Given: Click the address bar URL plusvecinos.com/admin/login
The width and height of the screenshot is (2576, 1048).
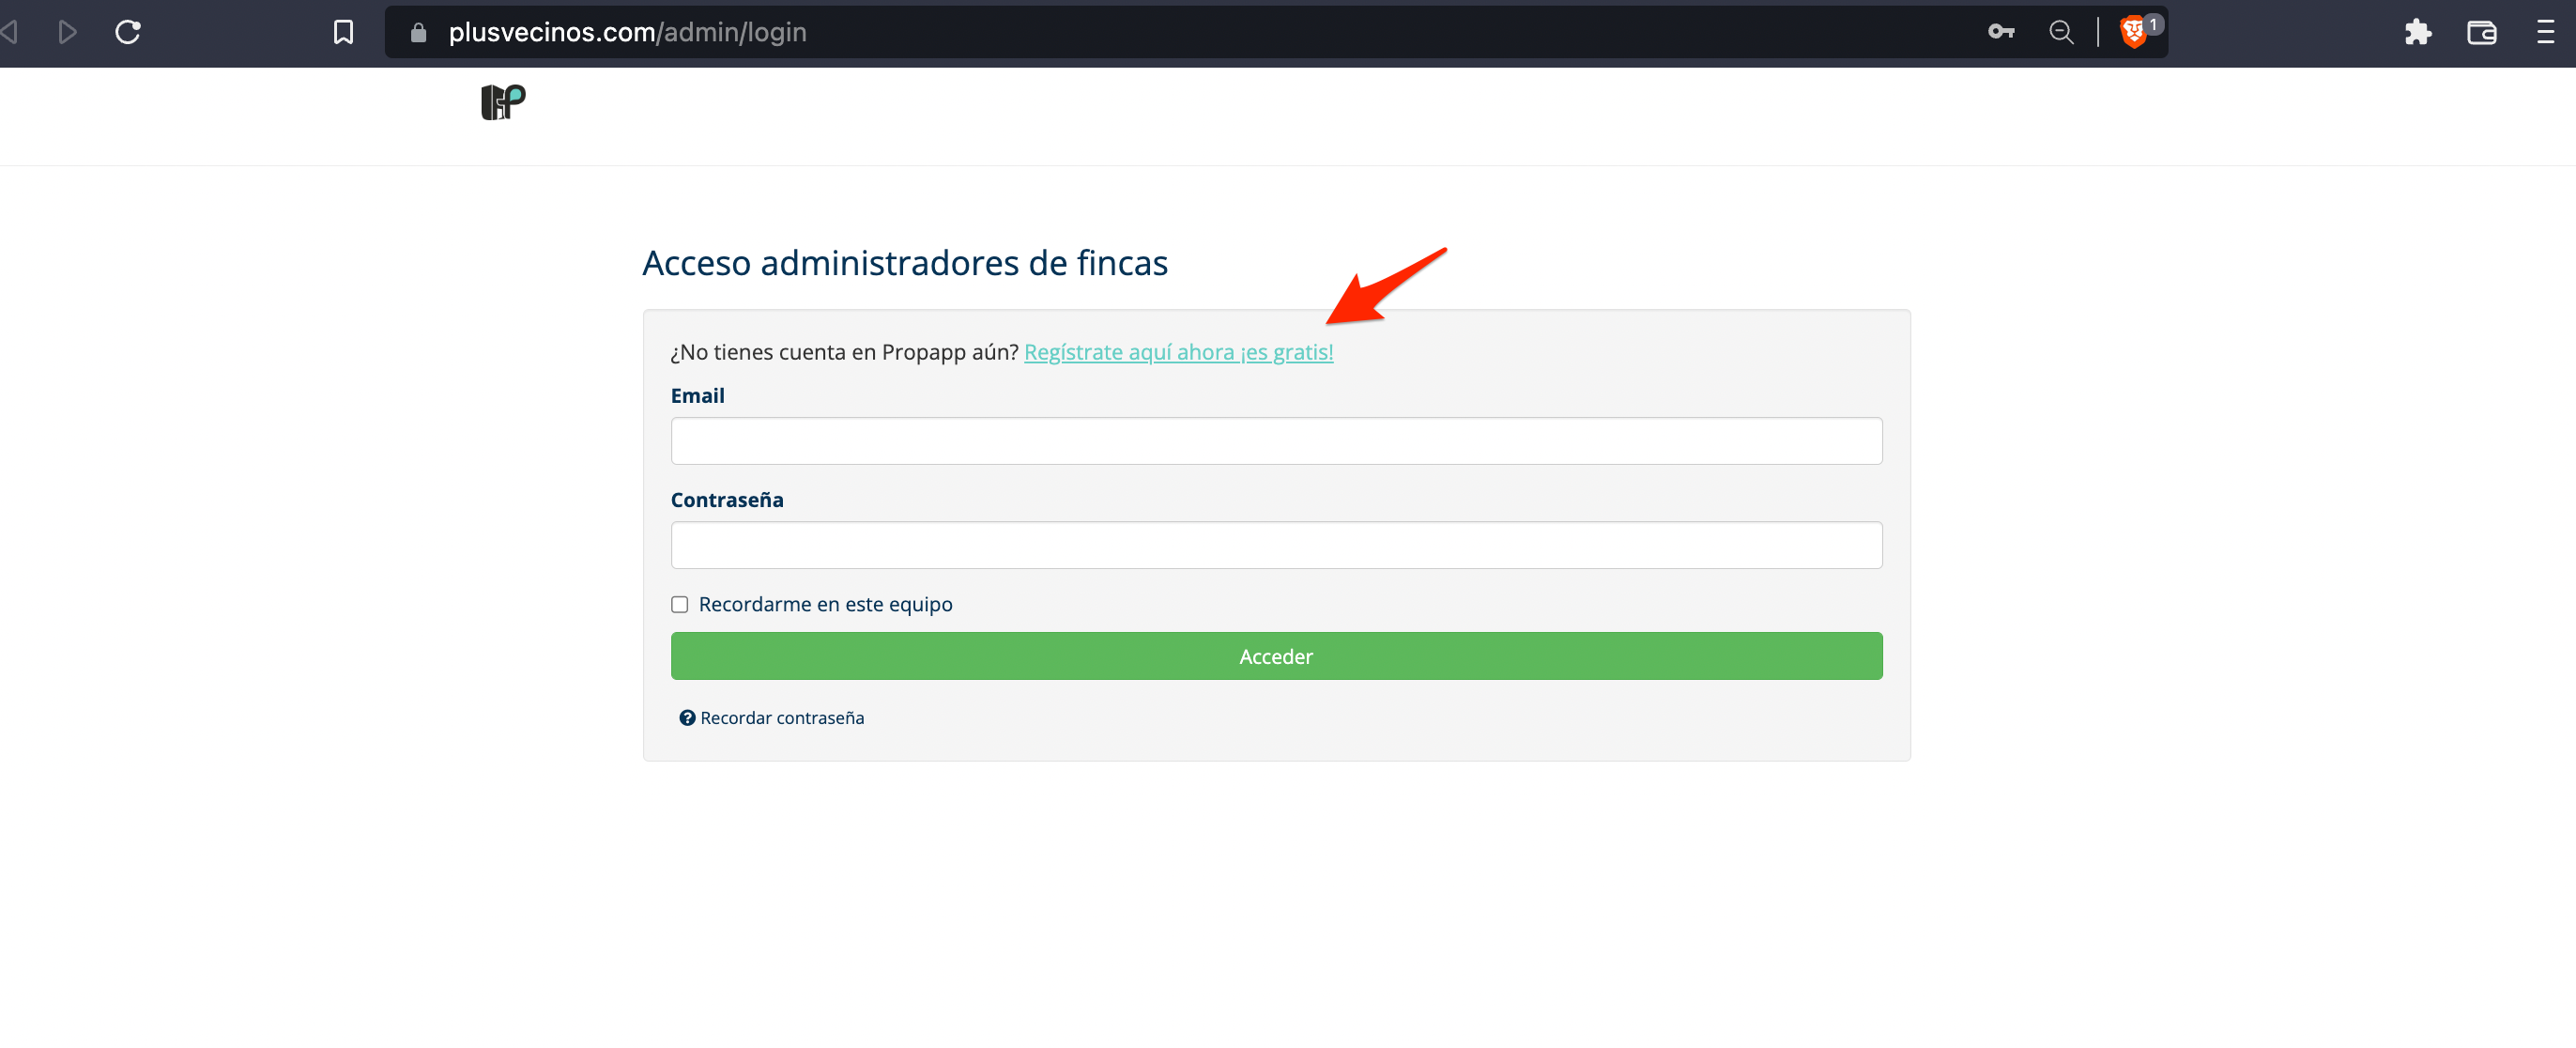Looking at the screenshot, I should coord(627,32).
